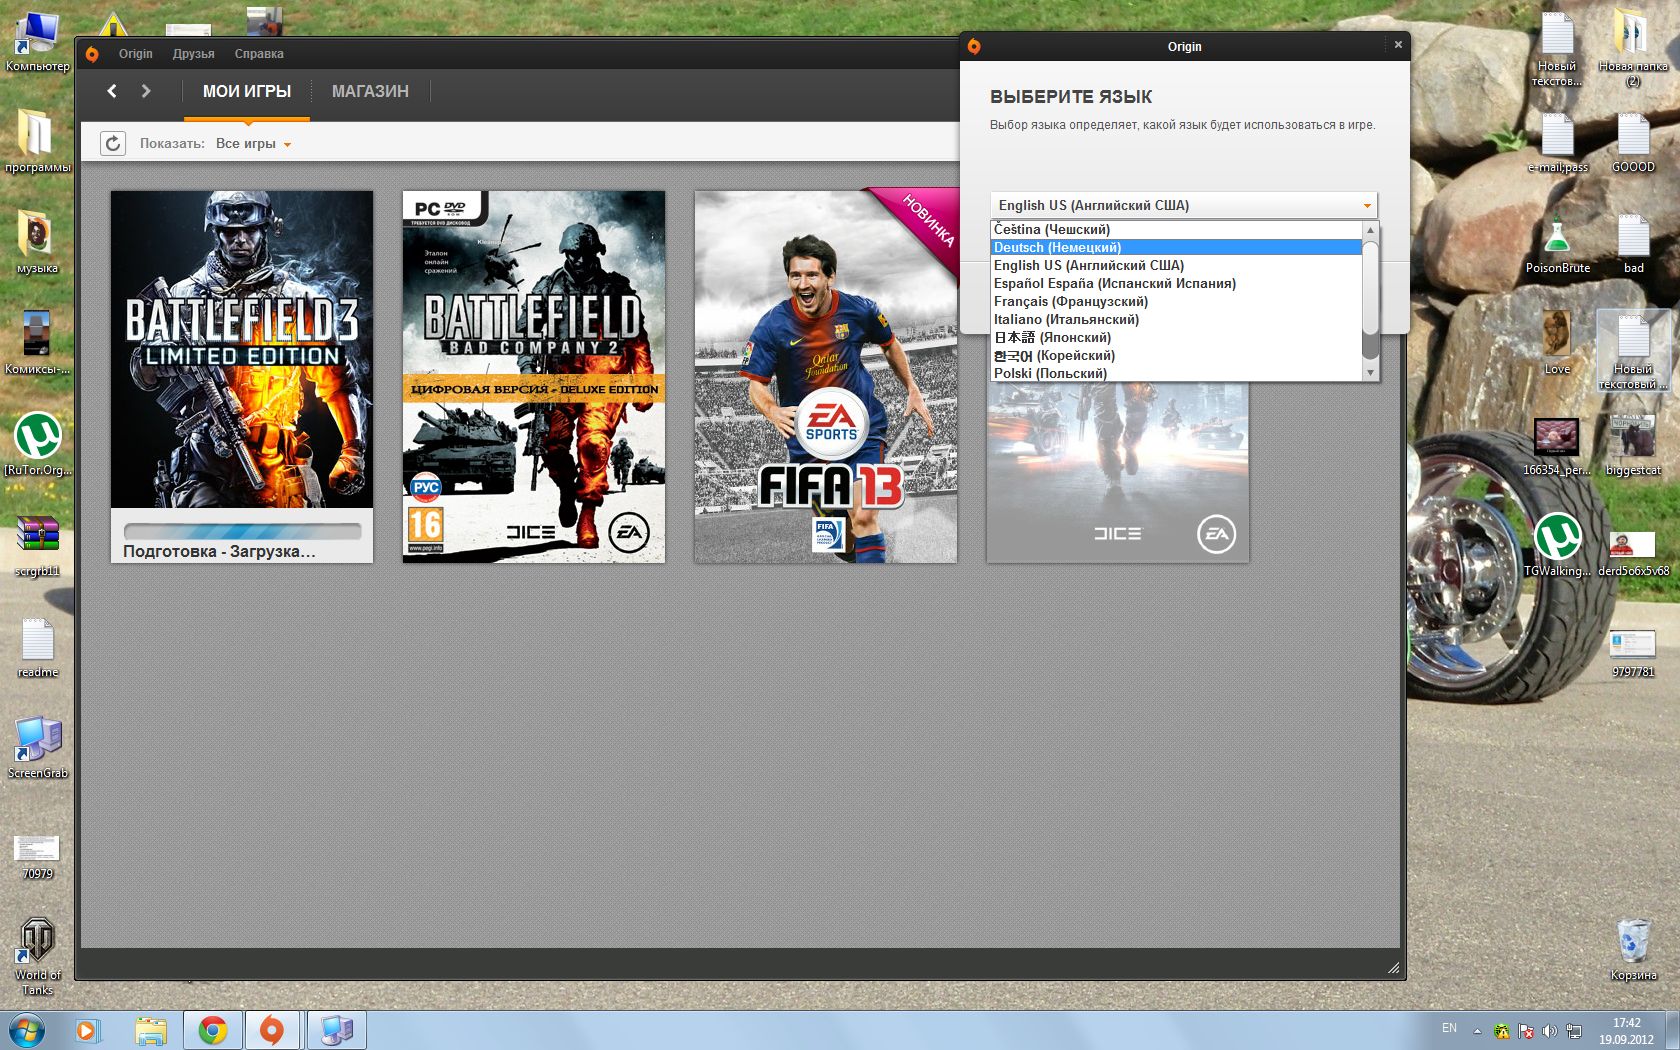Select the Japanese (Японский) option
Image resolution: width=1680 pixels, height=1050 pixels.
[1176, 337]
